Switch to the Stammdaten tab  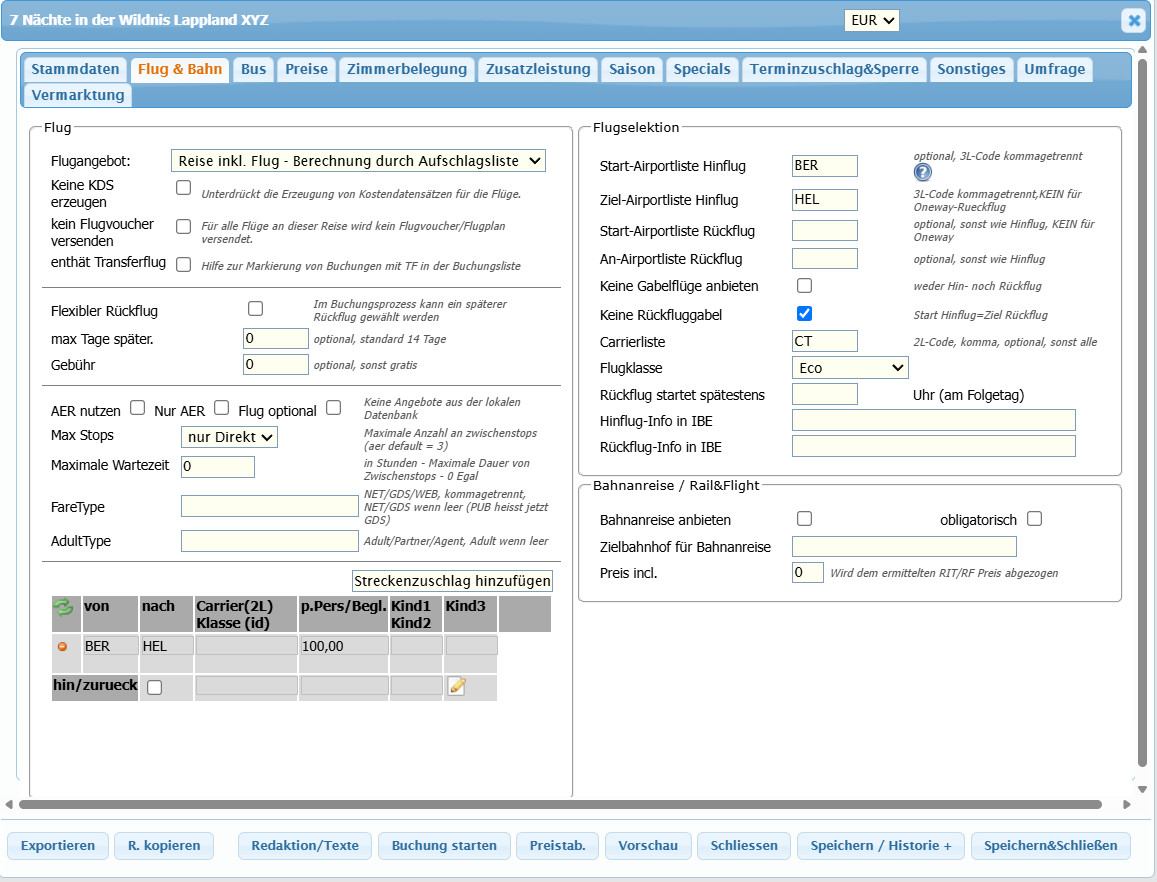(x=75, y=69)
